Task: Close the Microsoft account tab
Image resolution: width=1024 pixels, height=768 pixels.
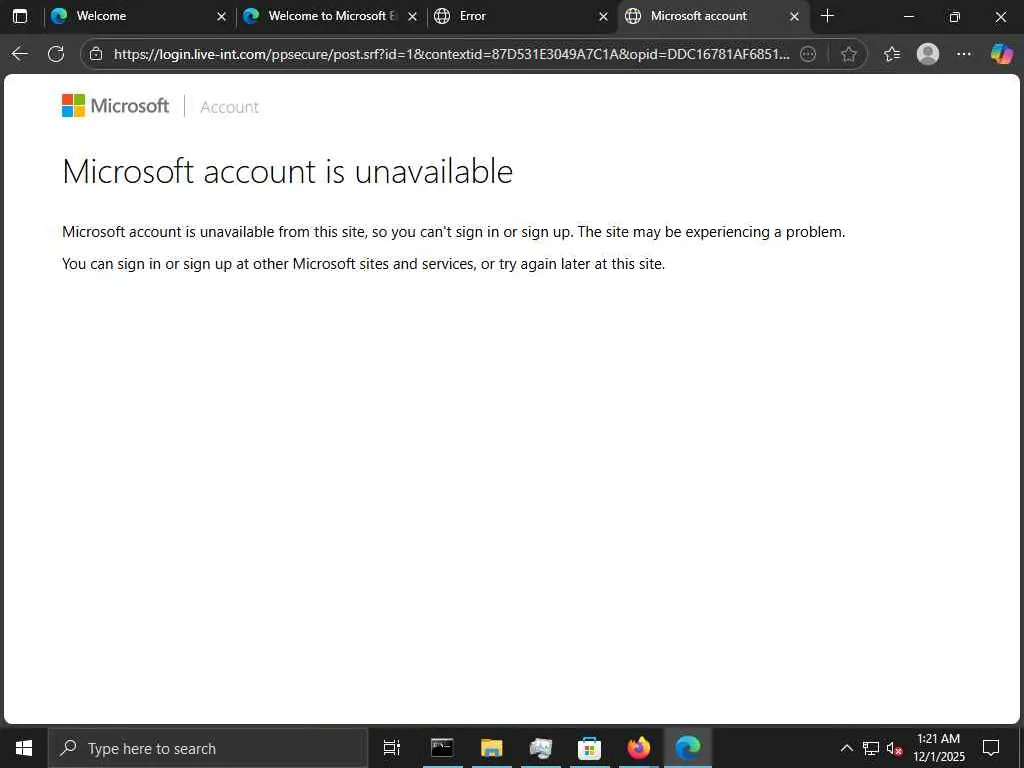Action: point(794,16)
